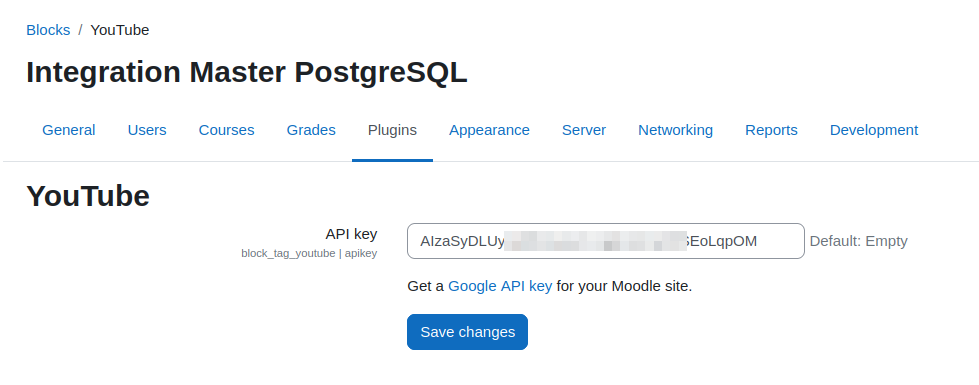Focus the API key input field
The width and height of the screenshot is (979, 385).
606,241
